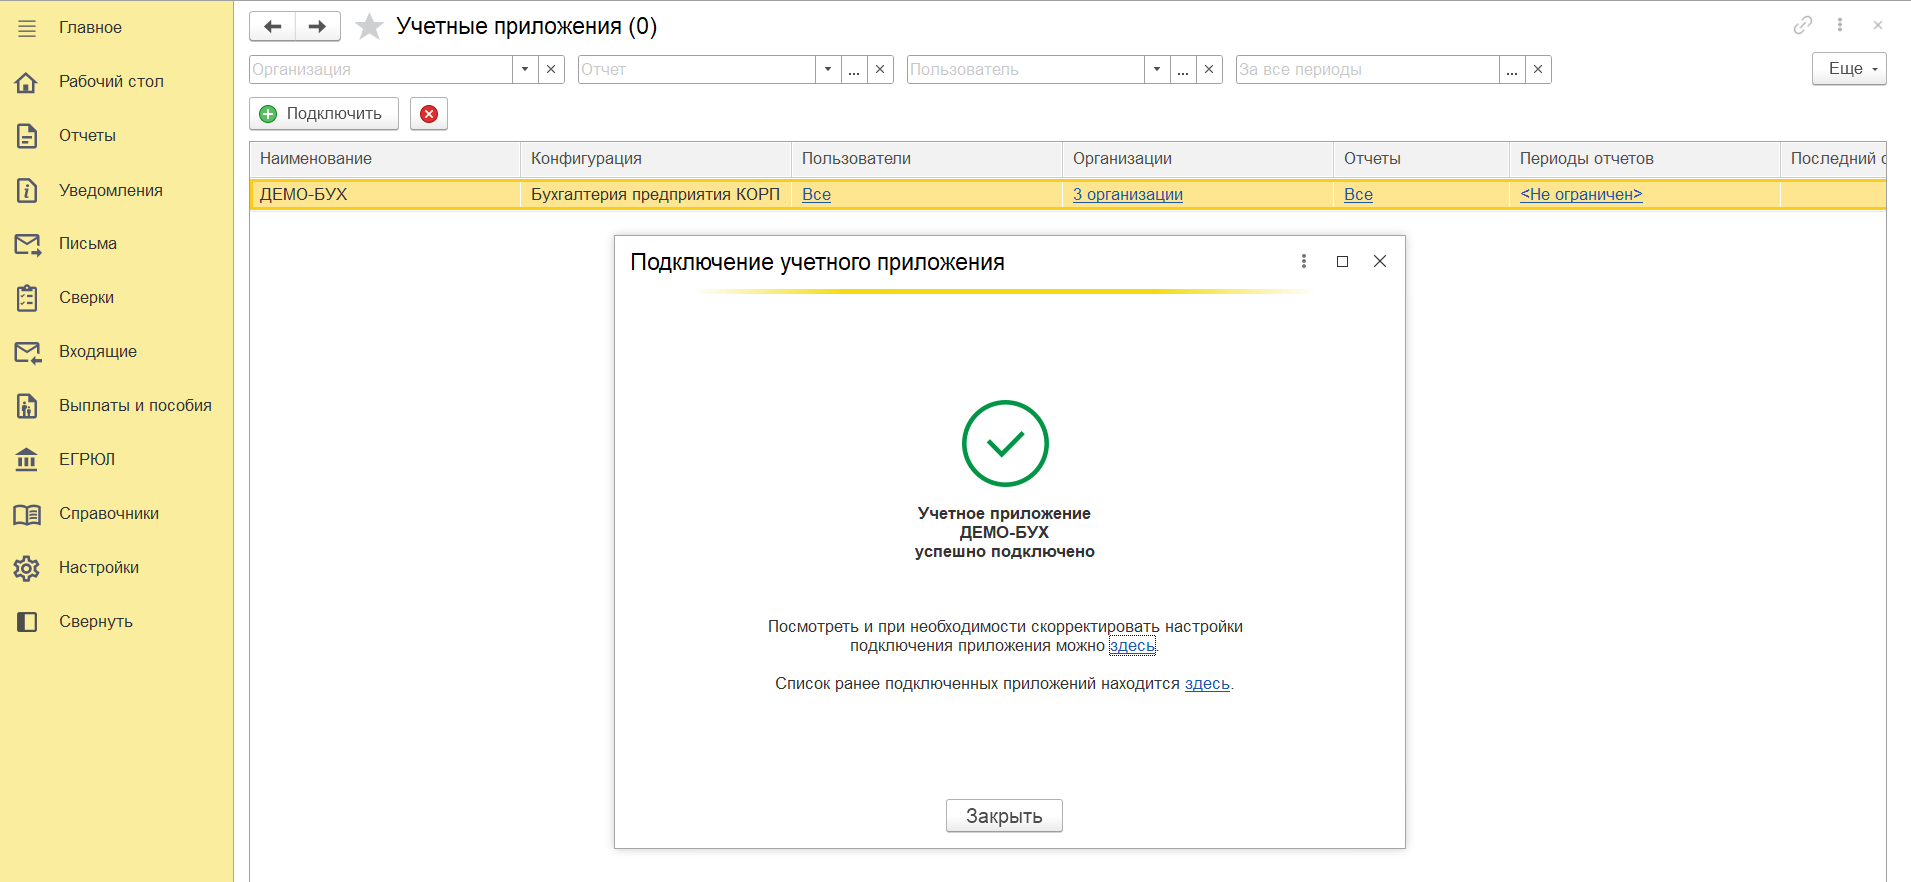This screenshot has height=882, width=1911.
Task: Open the <Не ограничен> periods link
Action: pos(1581,195)
